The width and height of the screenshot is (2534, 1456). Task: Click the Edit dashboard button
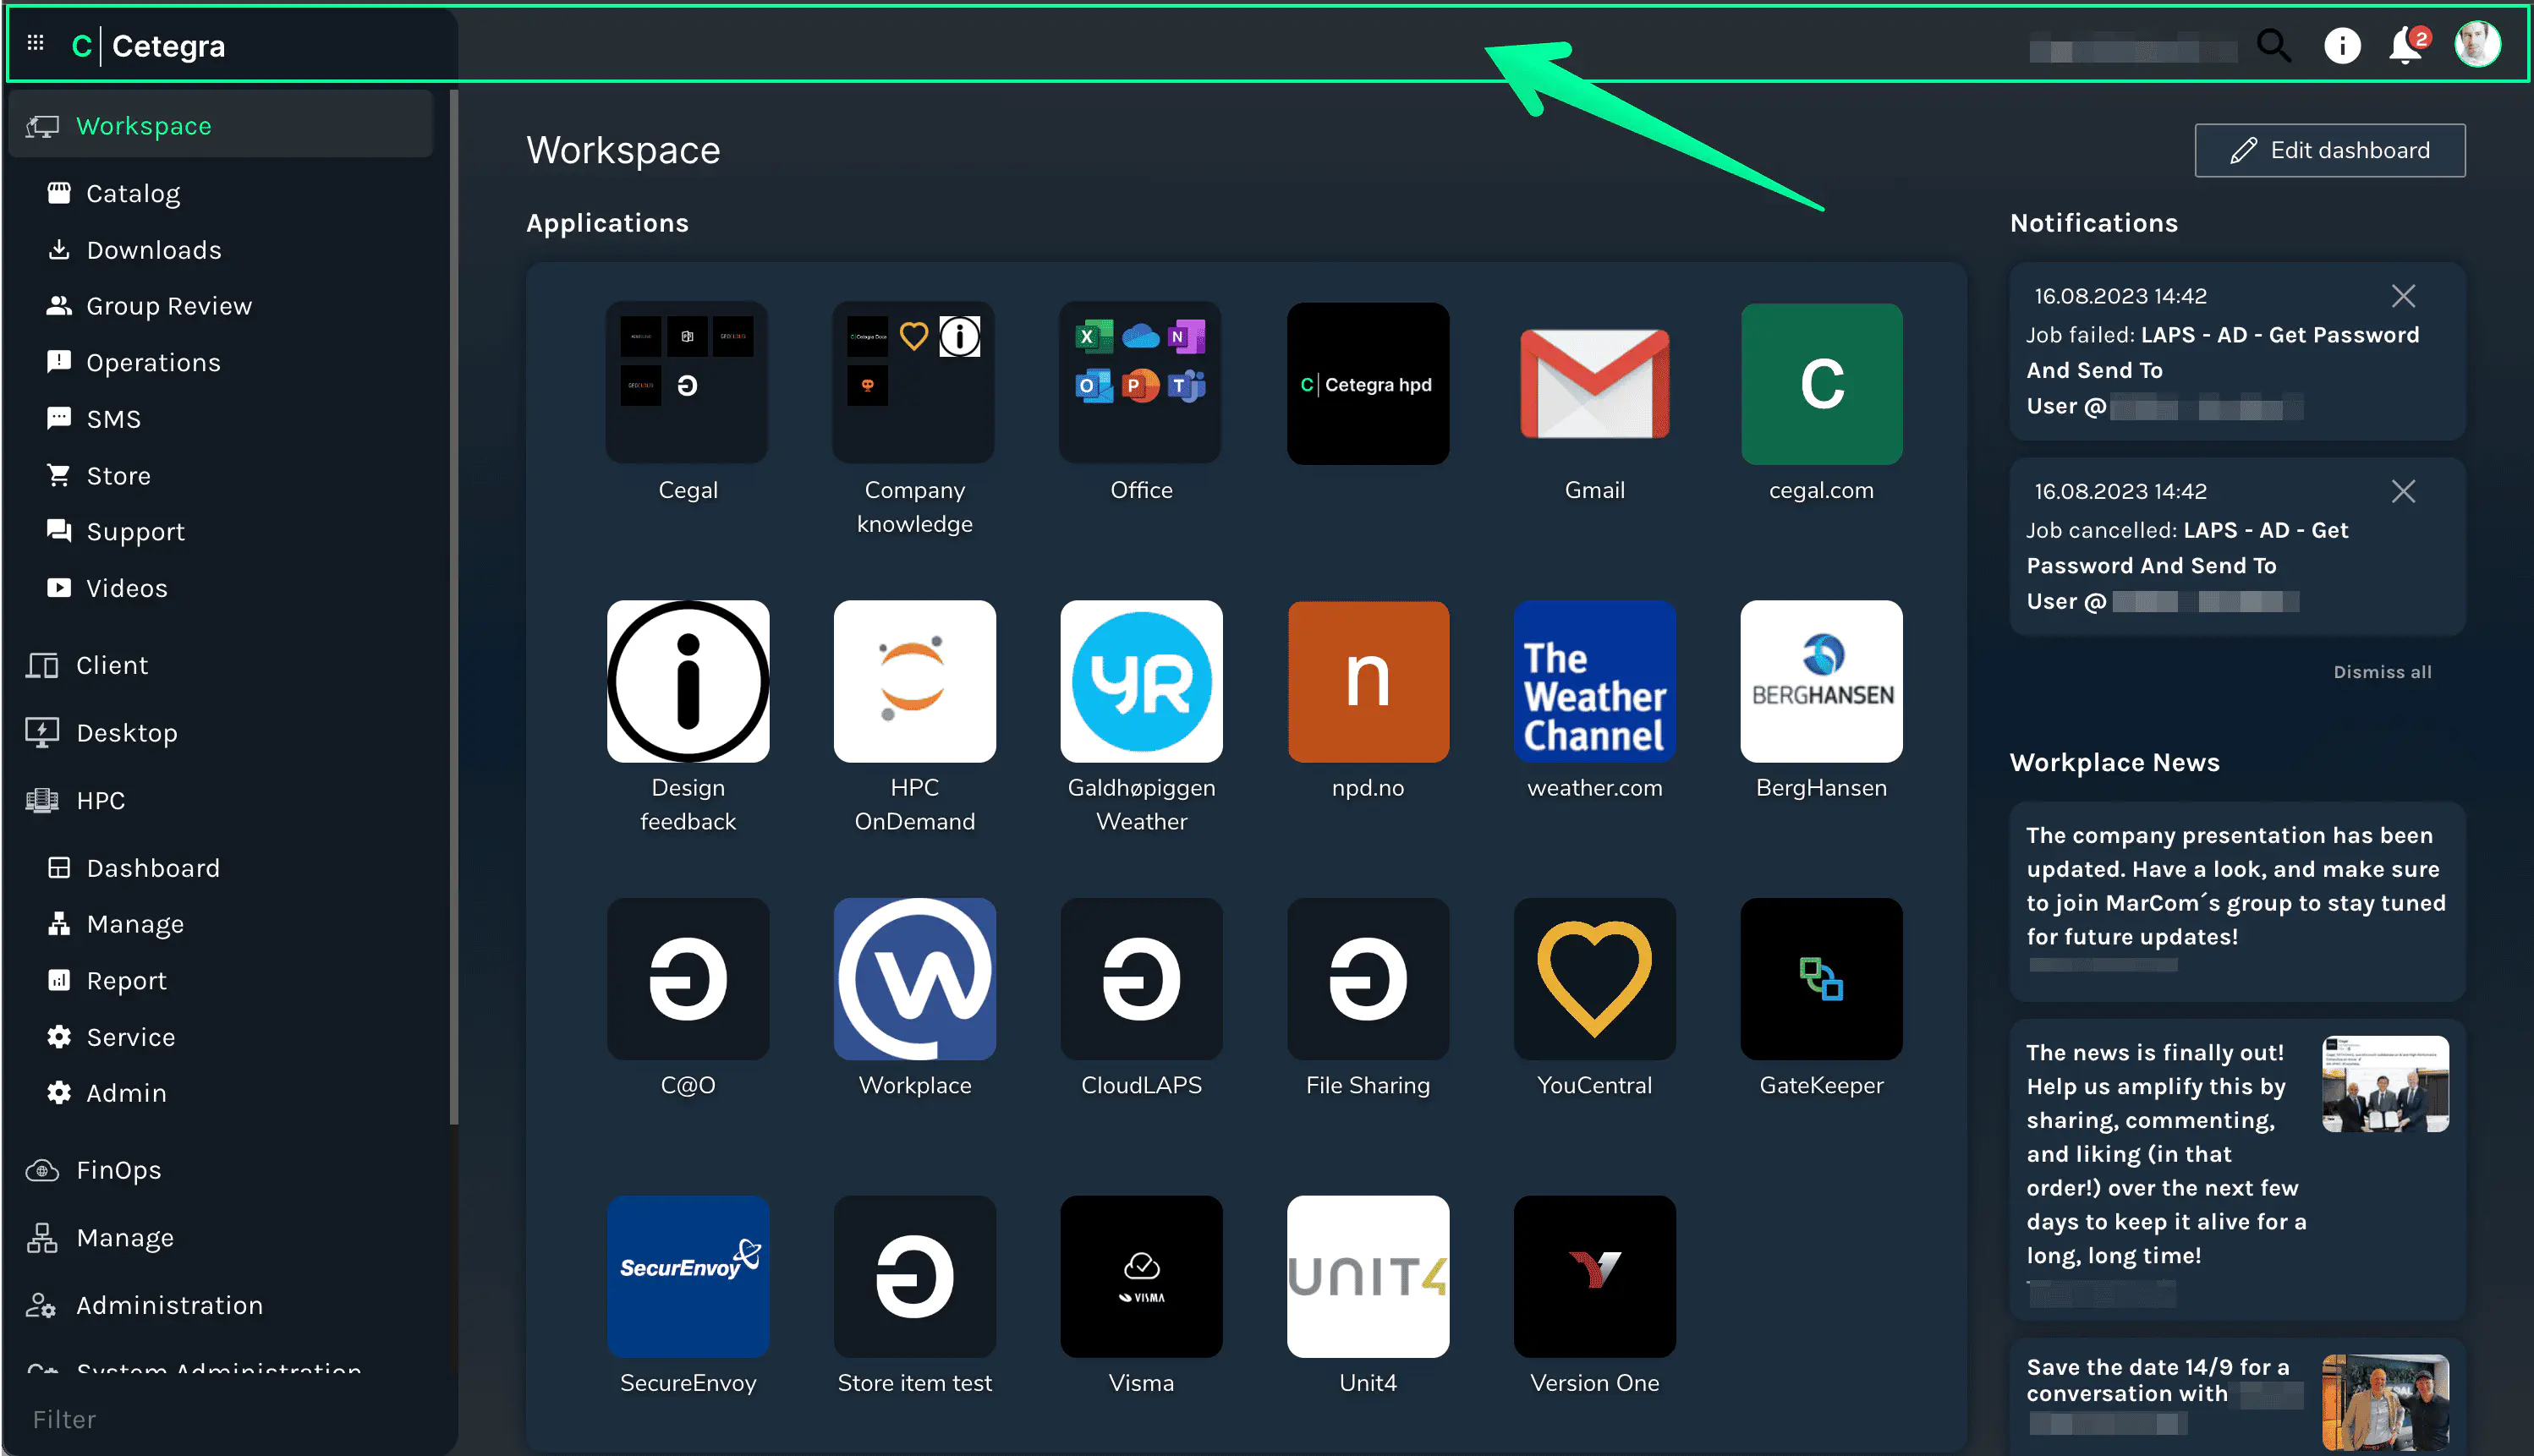tap(2329, 151)
